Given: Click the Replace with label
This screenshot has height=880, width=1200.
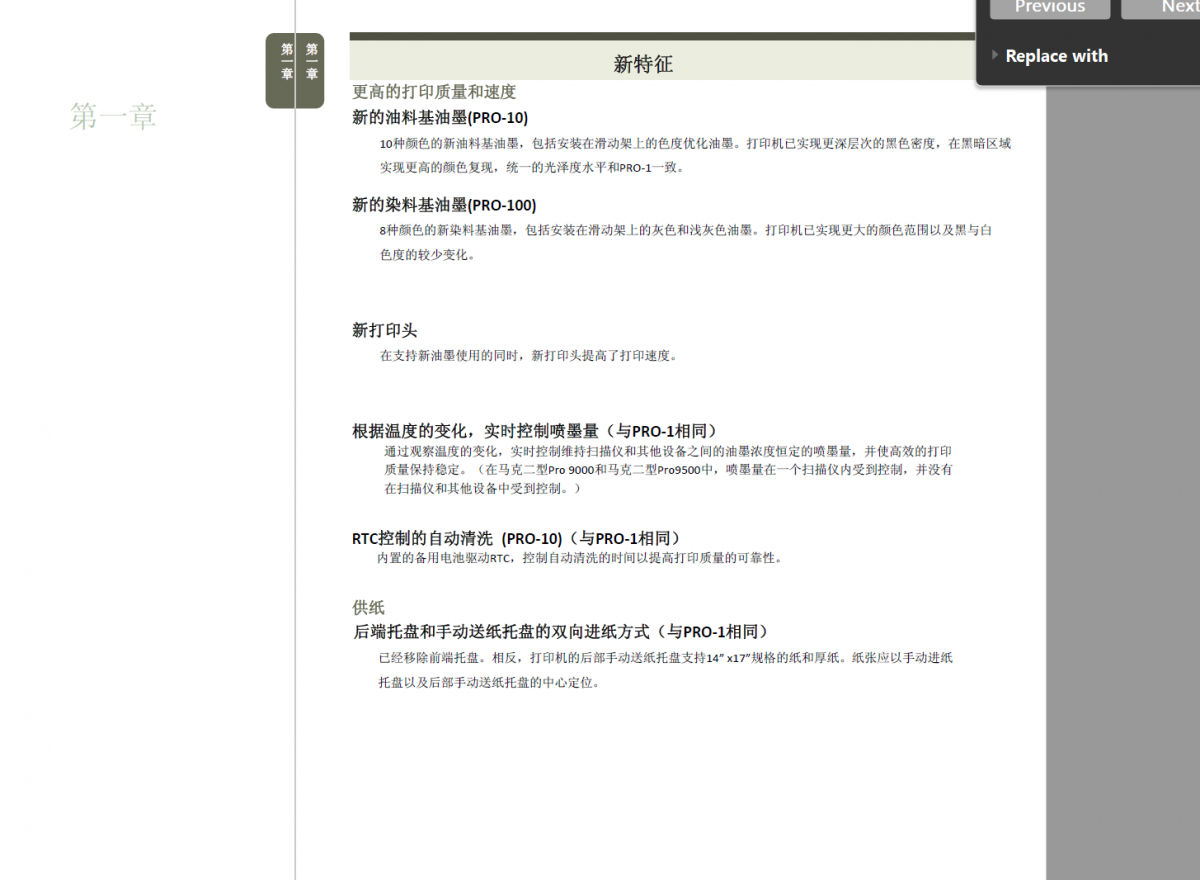Looking at the screenshot, I should [x=1056, y=56].
